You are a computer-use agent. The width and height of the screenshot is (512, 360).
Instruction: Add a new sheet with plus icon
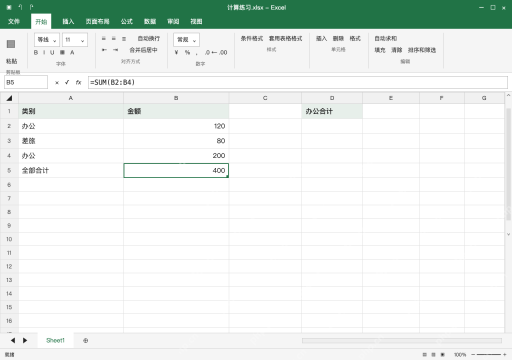85,340
